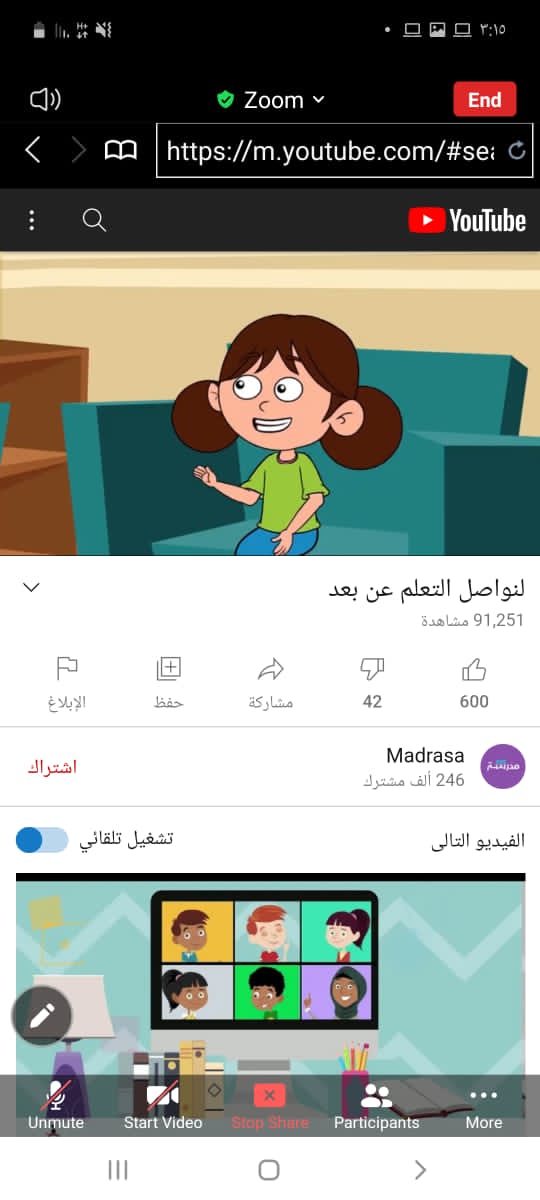Tap the speaker audio icon
The height and width of the screenshot is (1200, 540).
click(x=45, y=99)
